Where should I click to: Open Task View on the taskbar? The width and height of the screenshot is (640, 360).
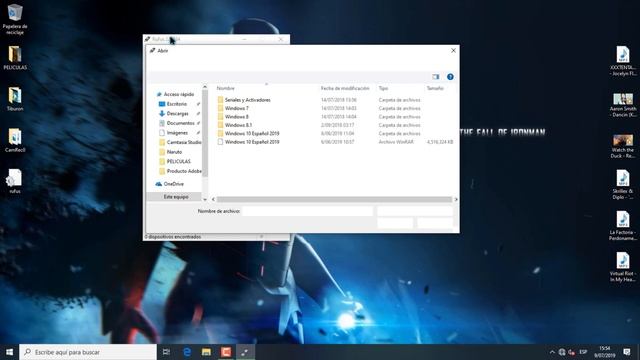point(167,352)
